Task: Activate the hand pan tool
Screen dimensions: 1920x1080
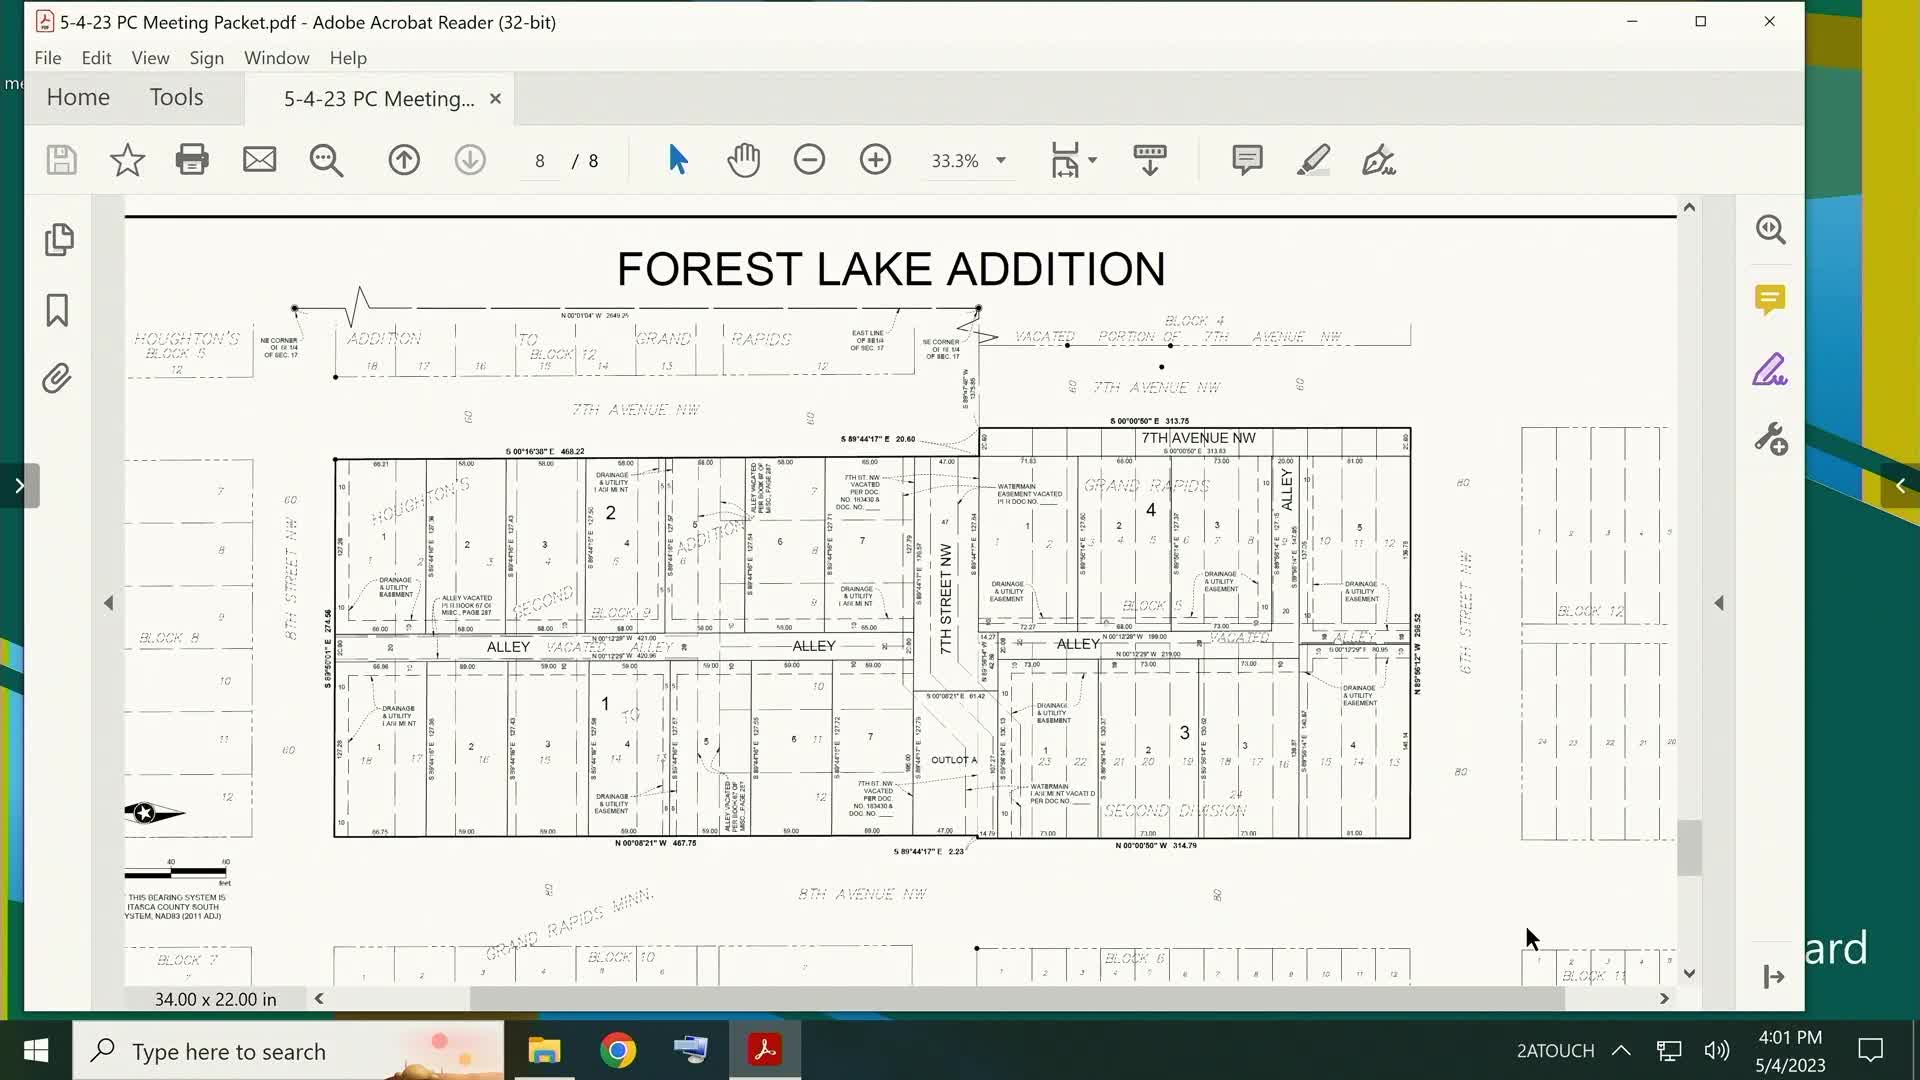Action: (x=743, y=160)
